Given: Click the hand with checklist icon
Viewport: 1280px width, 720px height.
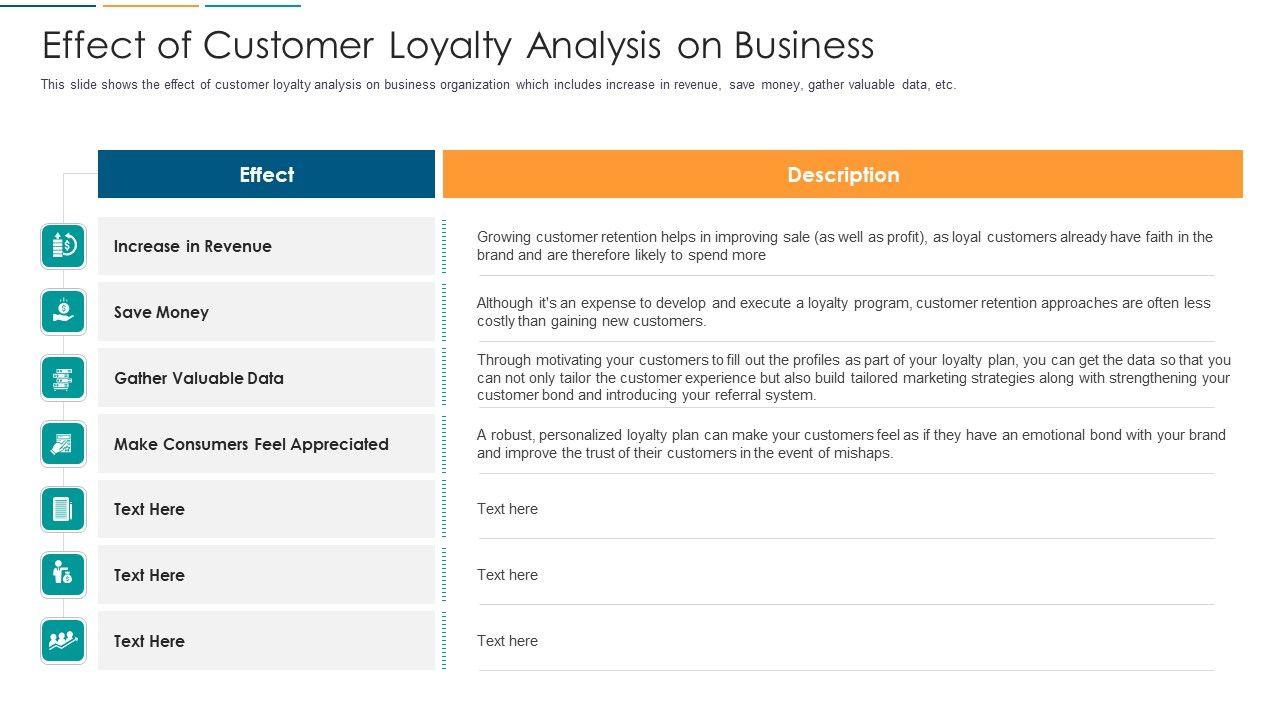Looking at the screenshot, I should [x=63, y=444].
